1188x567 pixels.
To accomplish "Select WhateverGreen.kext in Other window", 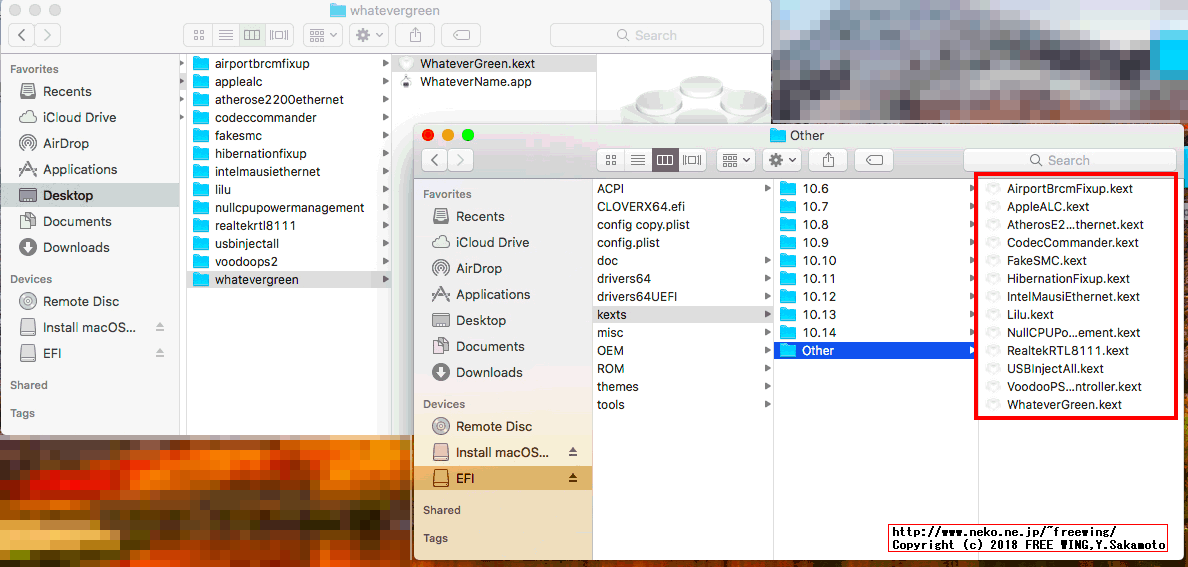I will (x=1064, y=405).
